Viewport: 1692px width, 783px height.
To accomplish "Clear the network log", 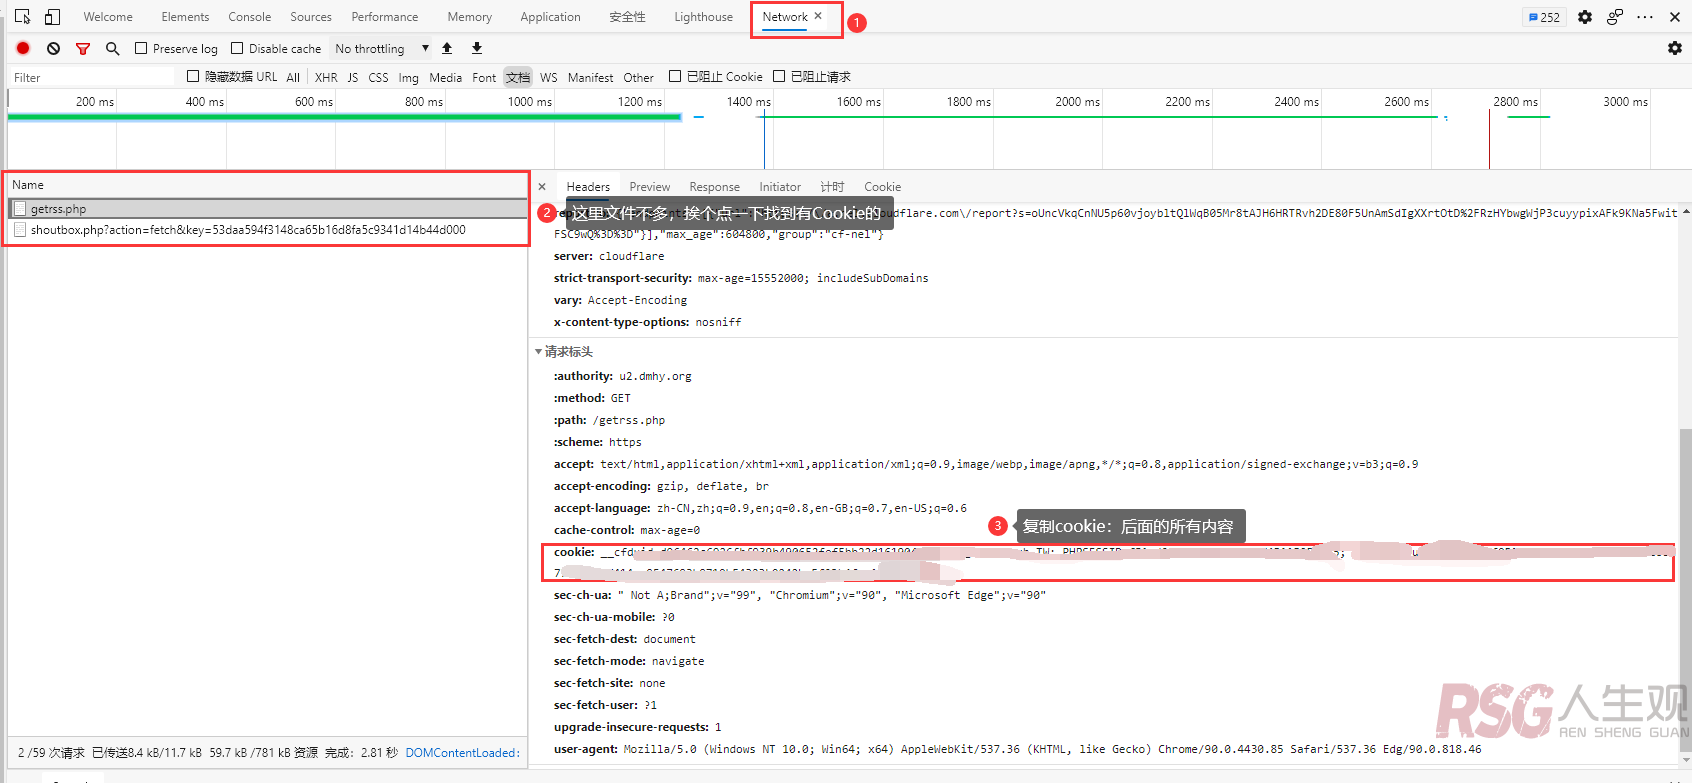I will (x=54, y=48).
